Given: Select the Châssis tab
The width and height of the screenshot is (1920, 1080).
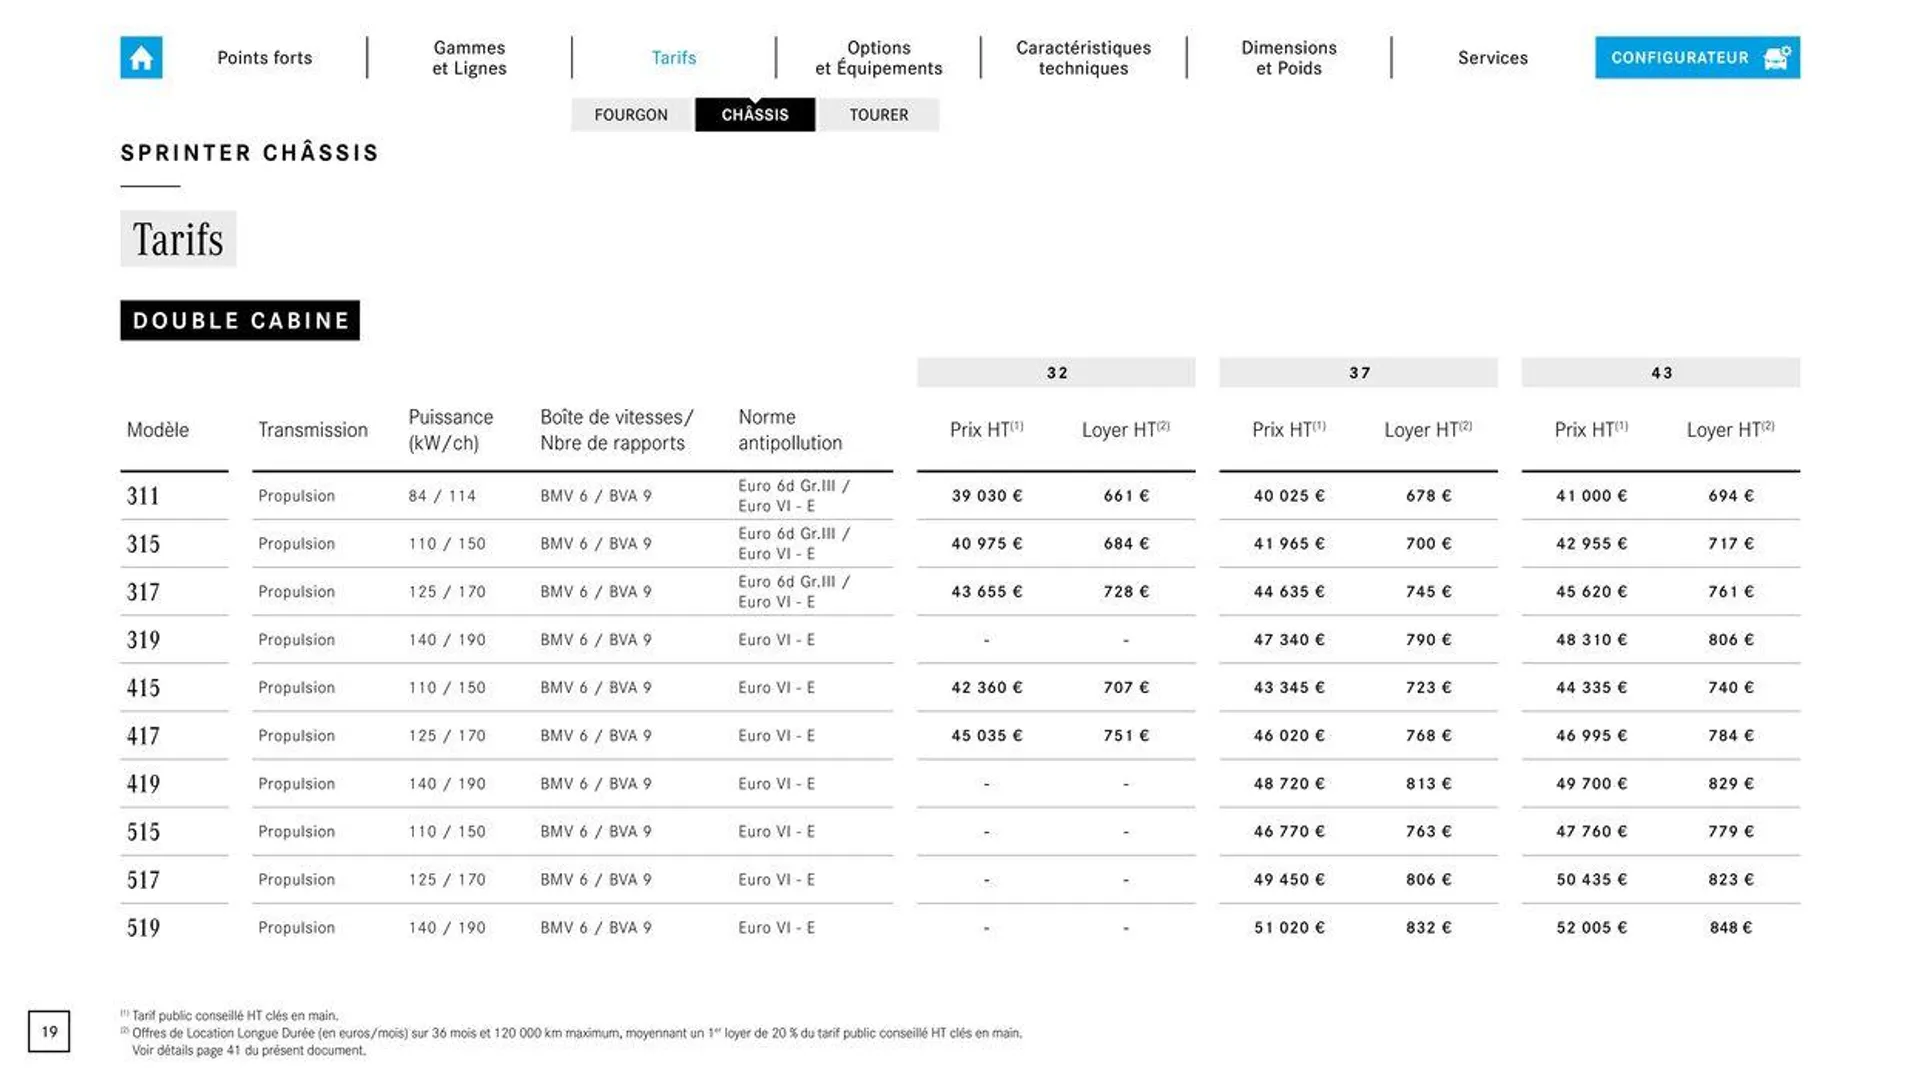Looking at the screenshot, I should click(755, 115).
